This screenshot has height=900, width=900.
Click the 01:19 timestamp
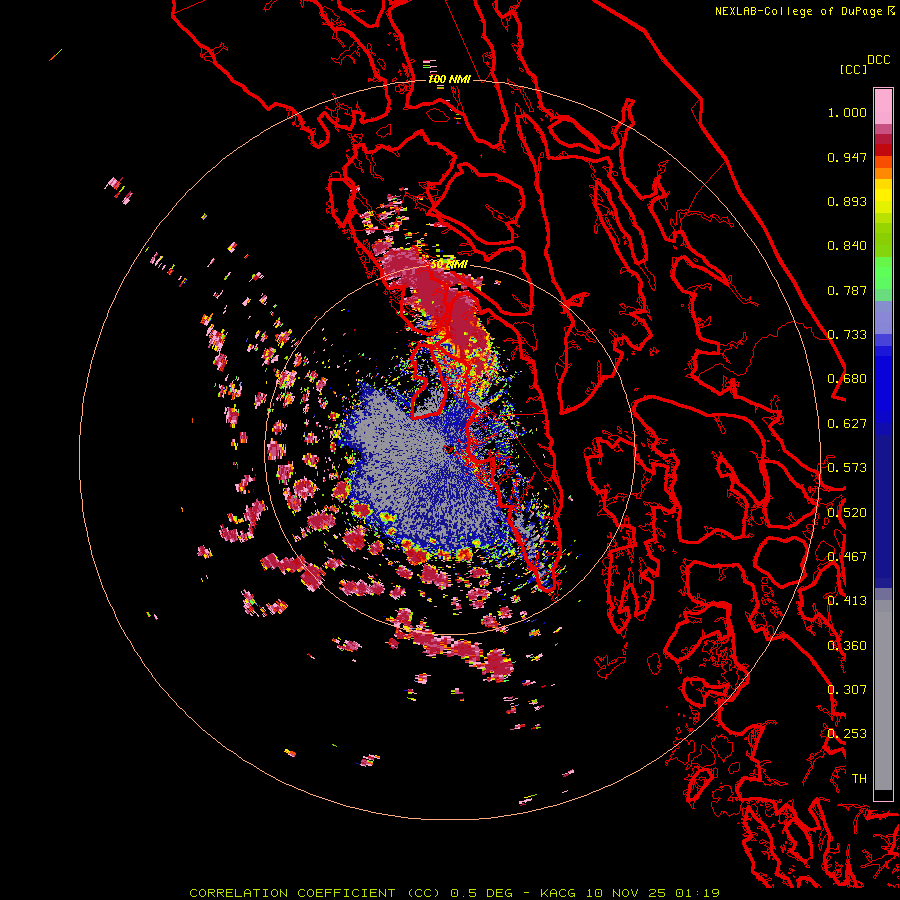click(697, 893)
